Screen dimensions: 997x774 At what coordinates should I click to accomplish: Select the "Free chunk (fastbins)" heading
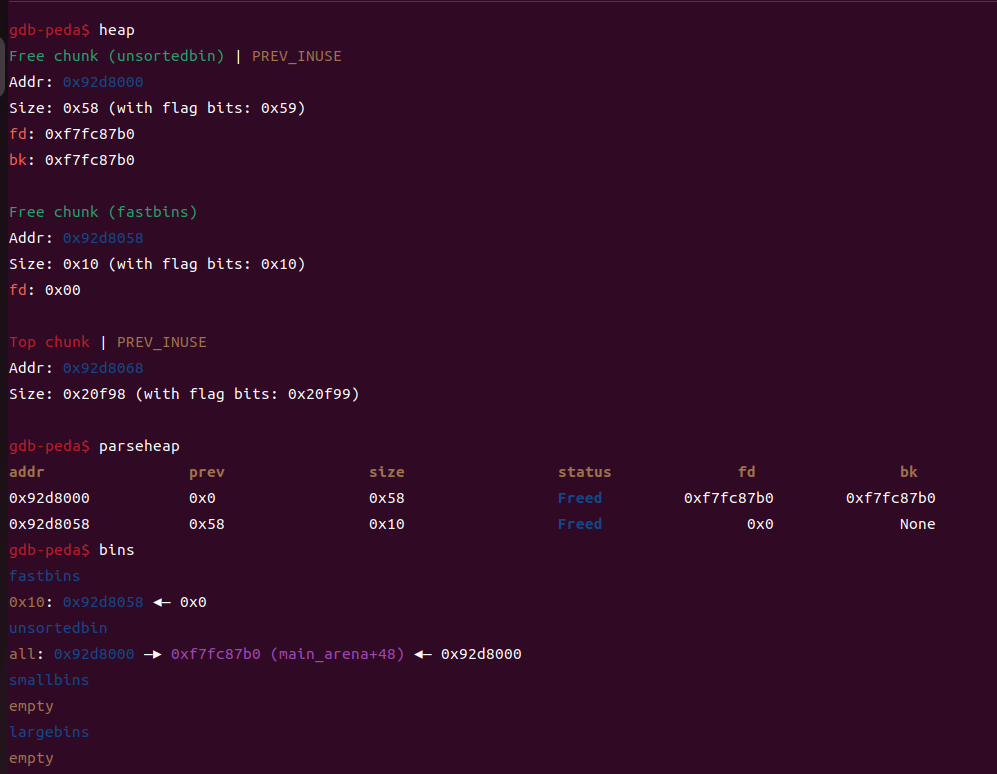(103, 212)
